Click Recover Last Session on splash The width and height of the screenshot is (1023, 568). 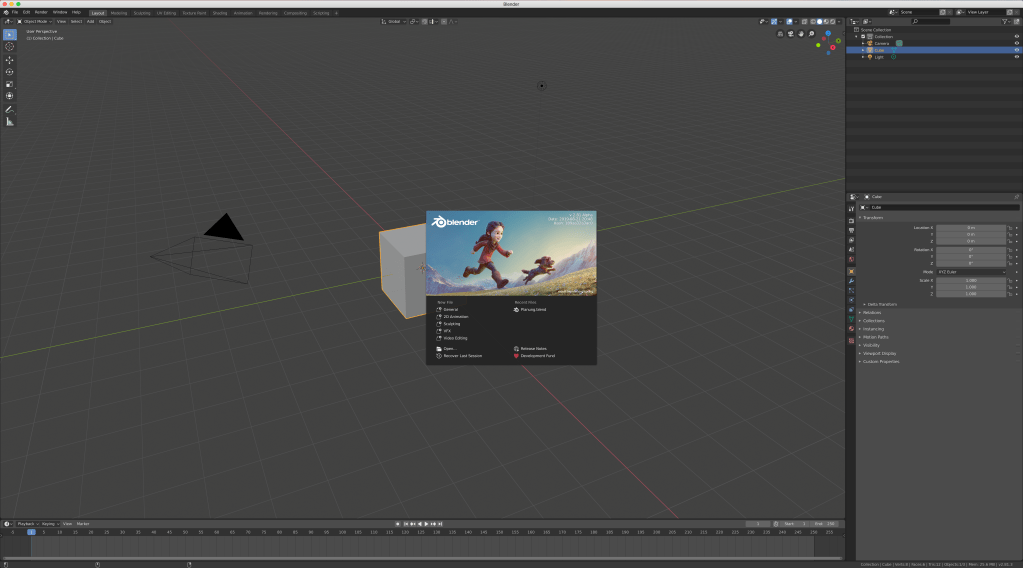[462, 355]
